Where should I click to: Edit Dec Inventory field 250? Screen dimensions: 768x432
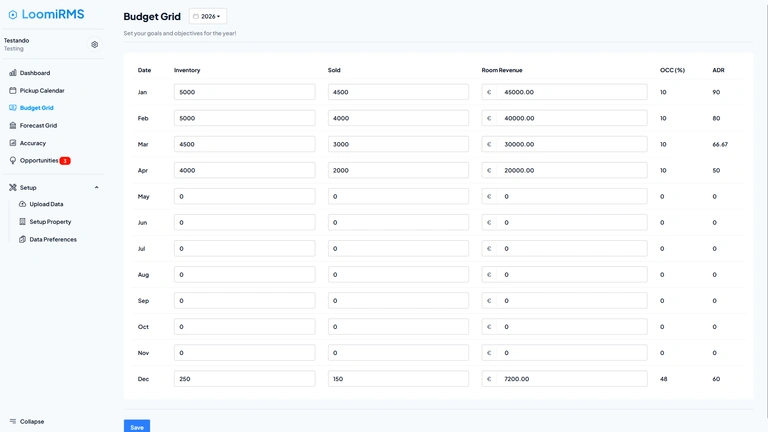(x=244, y=379)
